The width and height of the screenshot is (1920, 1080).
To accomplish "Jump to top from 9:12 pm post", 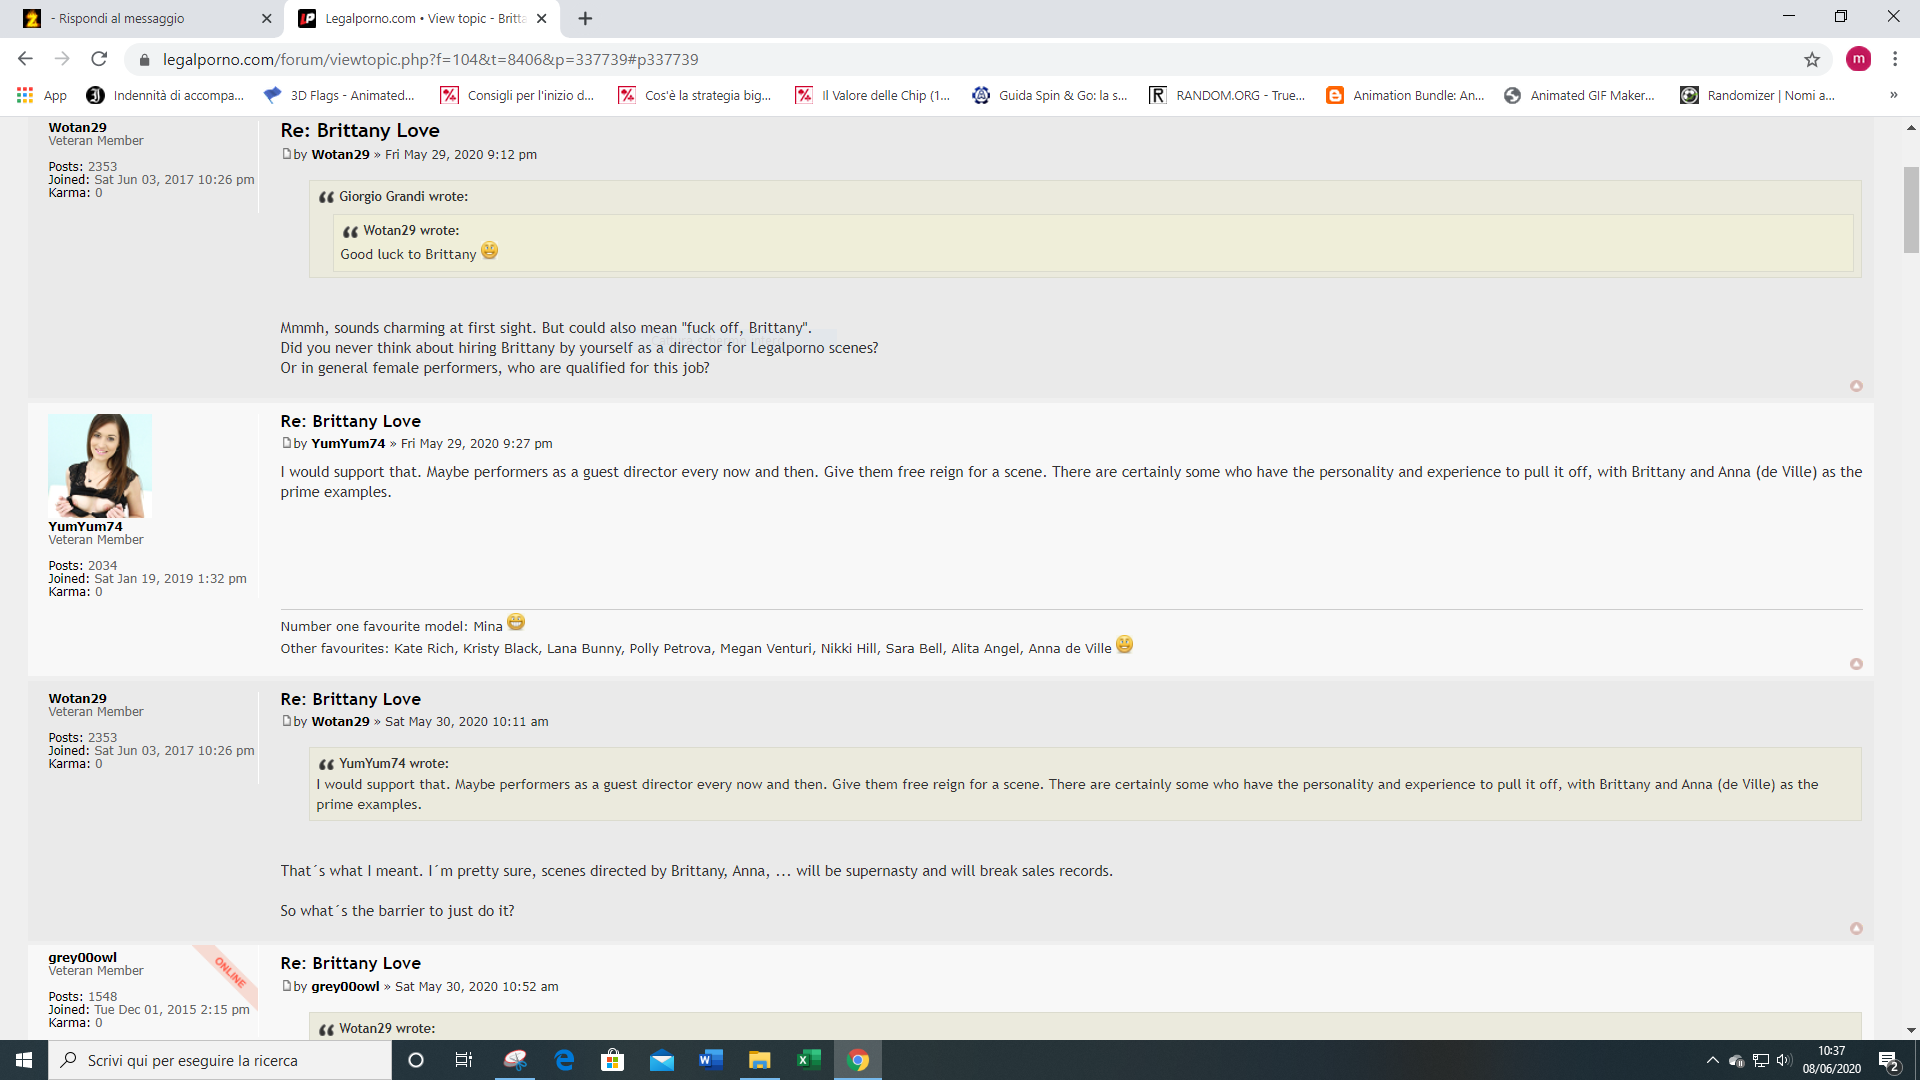I will (x=1856, y=386).
